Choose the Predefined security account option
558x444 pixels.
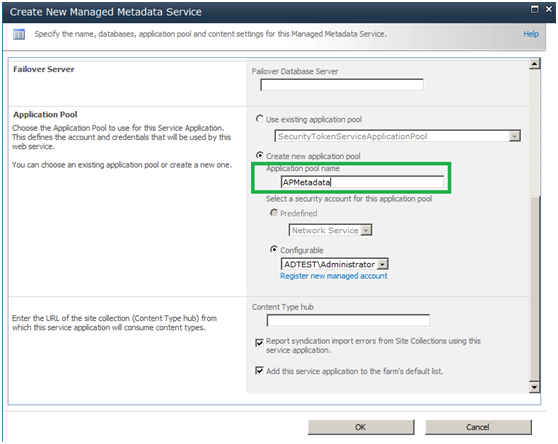click(274, 213)
